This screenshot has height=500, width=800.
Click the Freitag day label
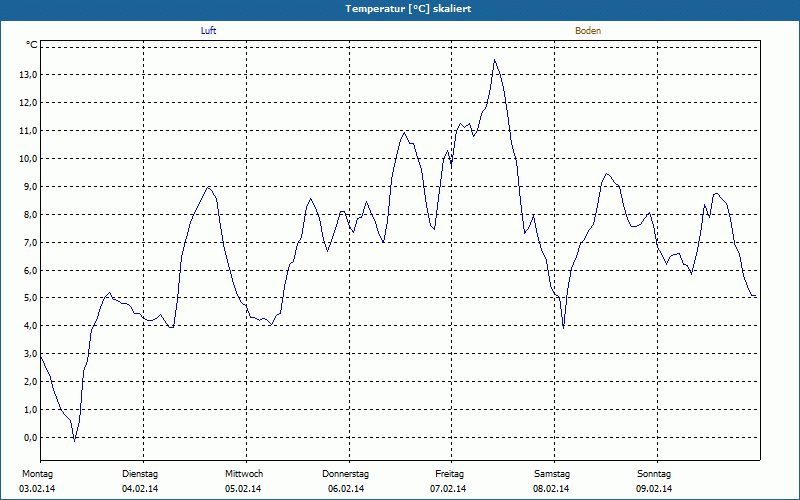click(x=449, y=474)
